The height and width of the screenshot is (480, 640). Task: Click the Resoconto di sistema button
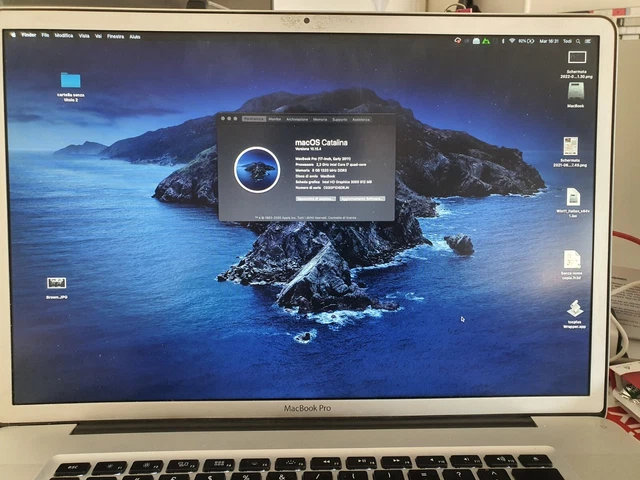coord(316,199)
